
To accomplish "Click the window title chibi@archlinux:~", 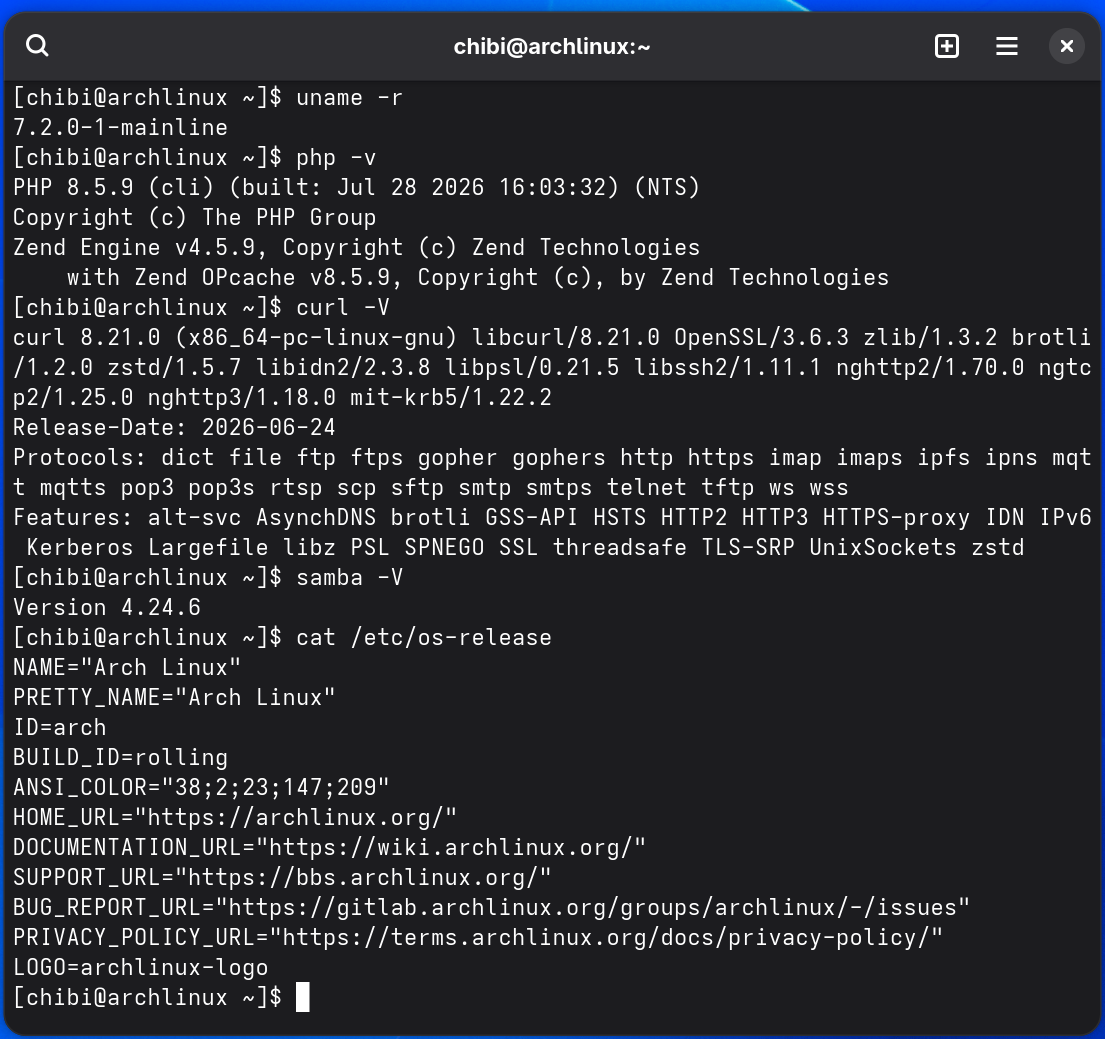I will tap(552, 47).
